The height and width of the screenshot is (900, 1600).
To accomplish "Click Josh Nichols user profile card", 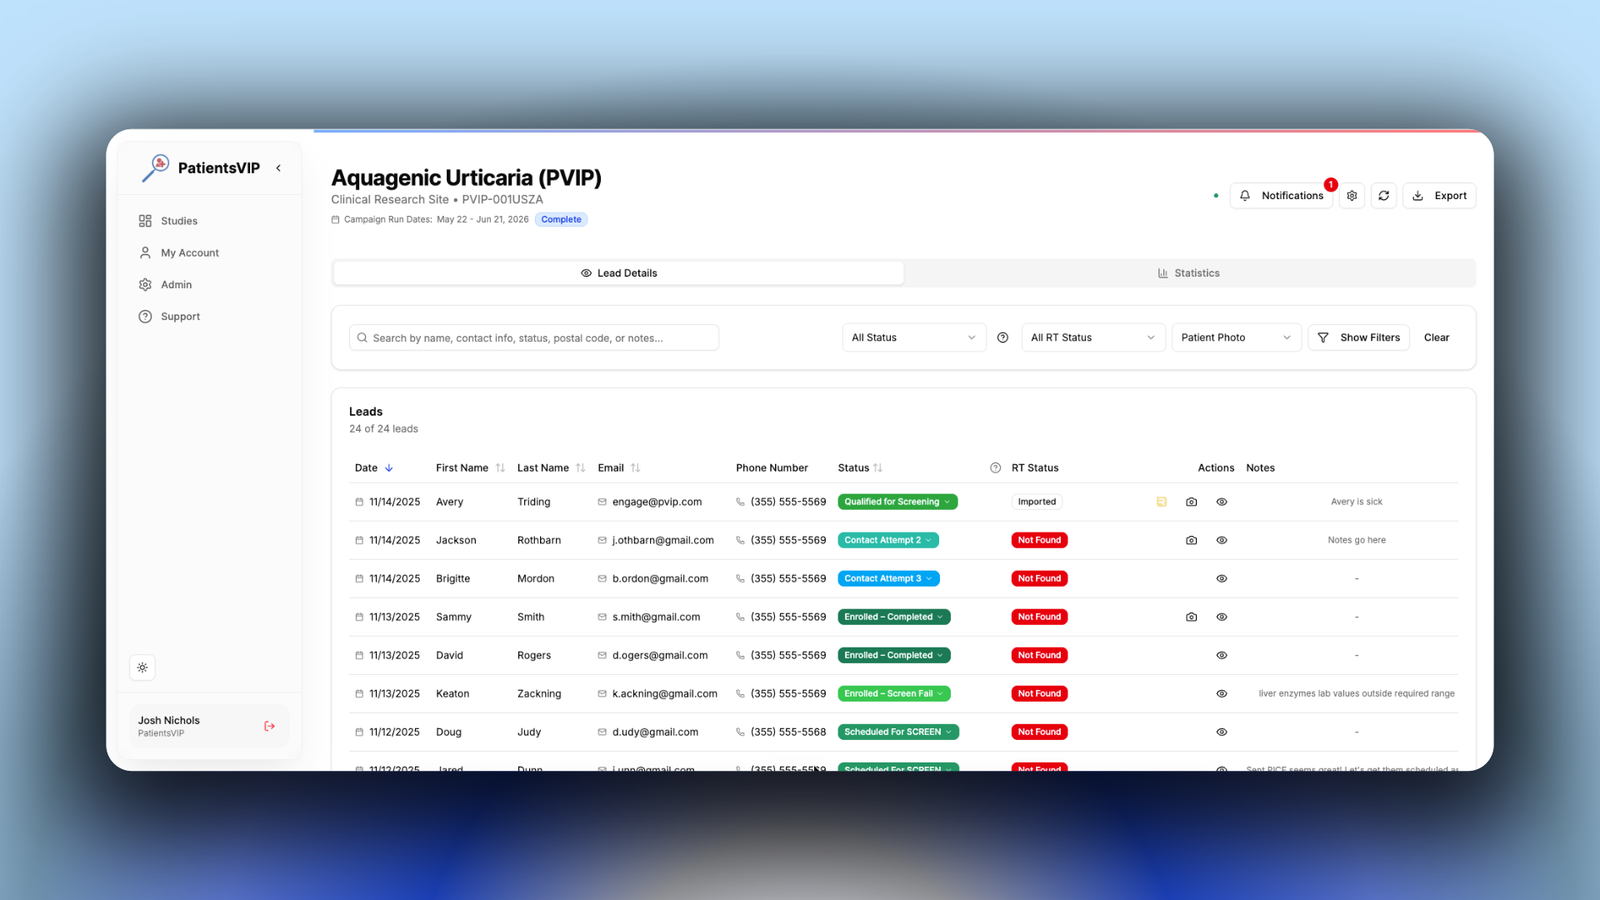I will 209,726.
